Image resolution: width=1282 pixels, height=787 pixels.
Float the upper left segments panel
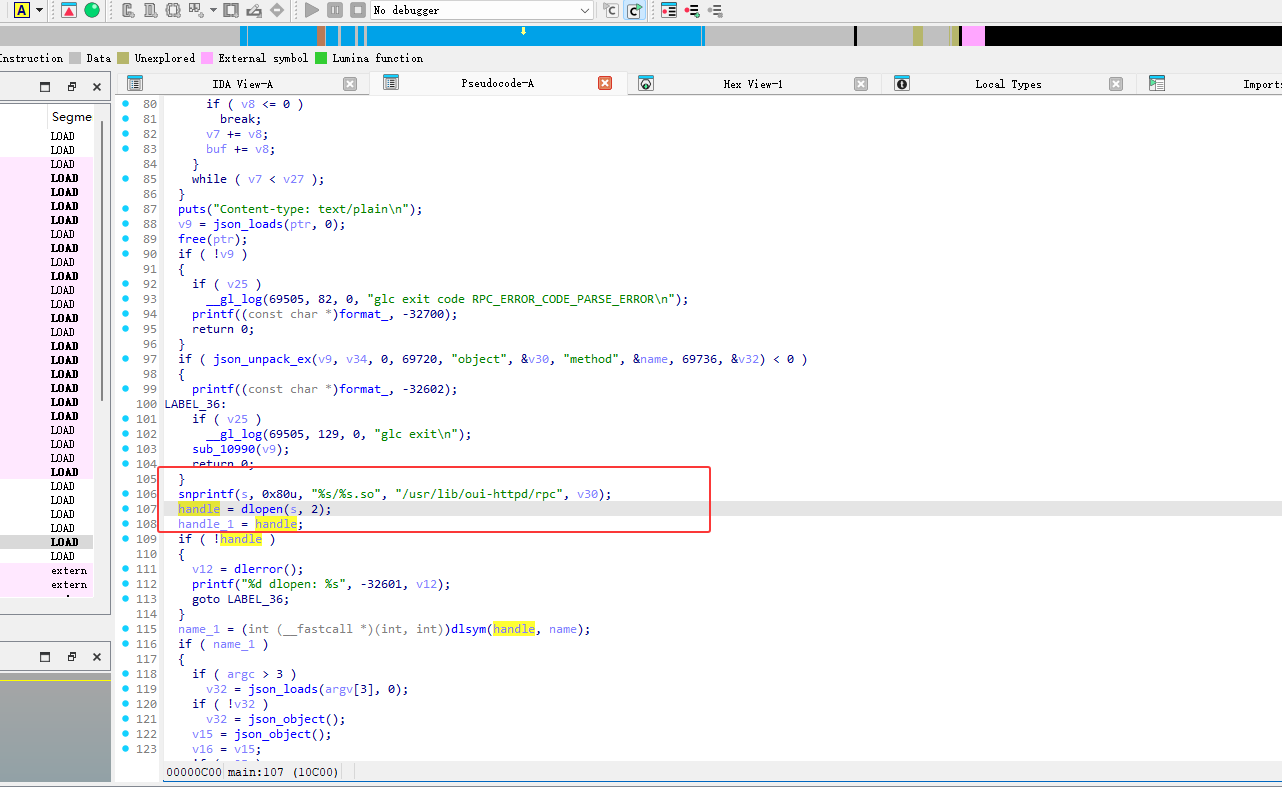point(72,87)
